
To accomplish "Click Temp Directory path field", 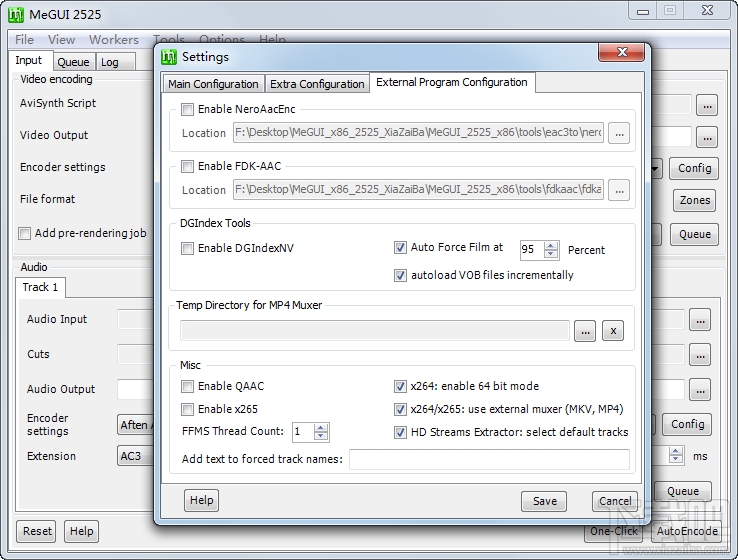I will pos(375,331).
